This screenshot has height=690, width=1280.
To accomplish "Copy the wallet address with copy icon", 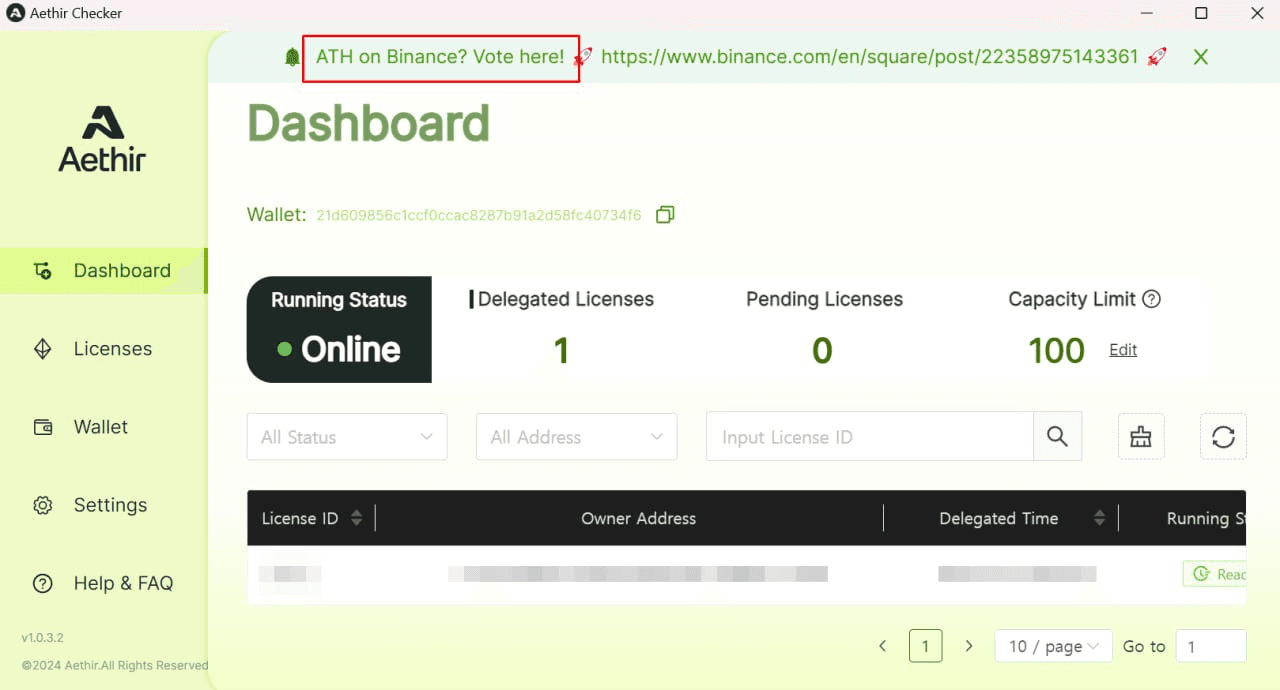I will click(665, 215).
